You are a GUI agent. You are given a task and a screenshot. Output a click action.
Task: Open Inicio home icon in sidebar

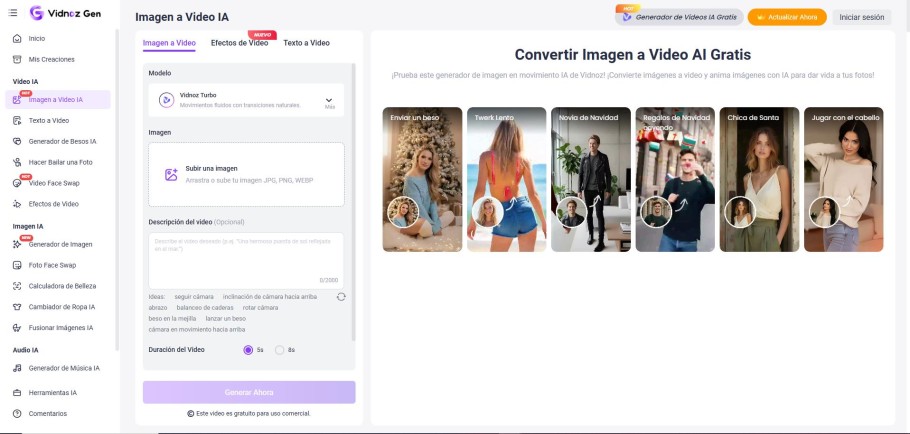click(17, 38)
